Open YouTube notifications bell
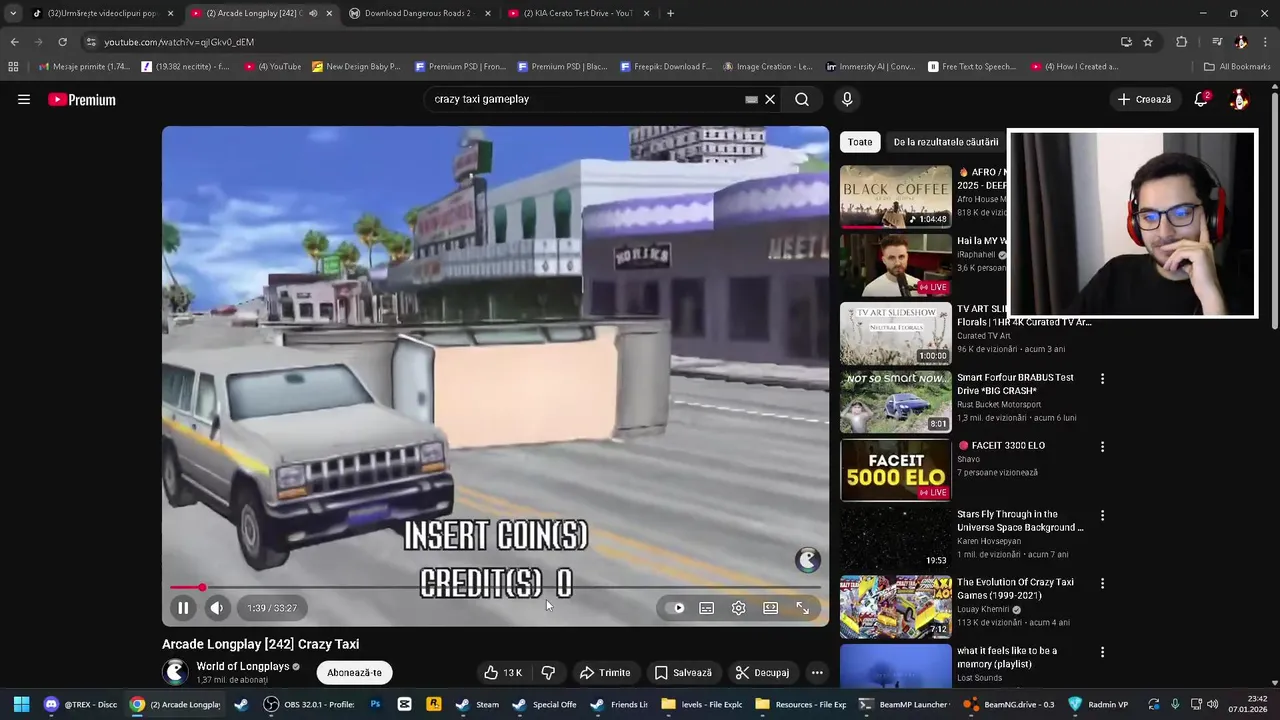The width and height of the screenshot is (1280, 720). (1201, 99)
